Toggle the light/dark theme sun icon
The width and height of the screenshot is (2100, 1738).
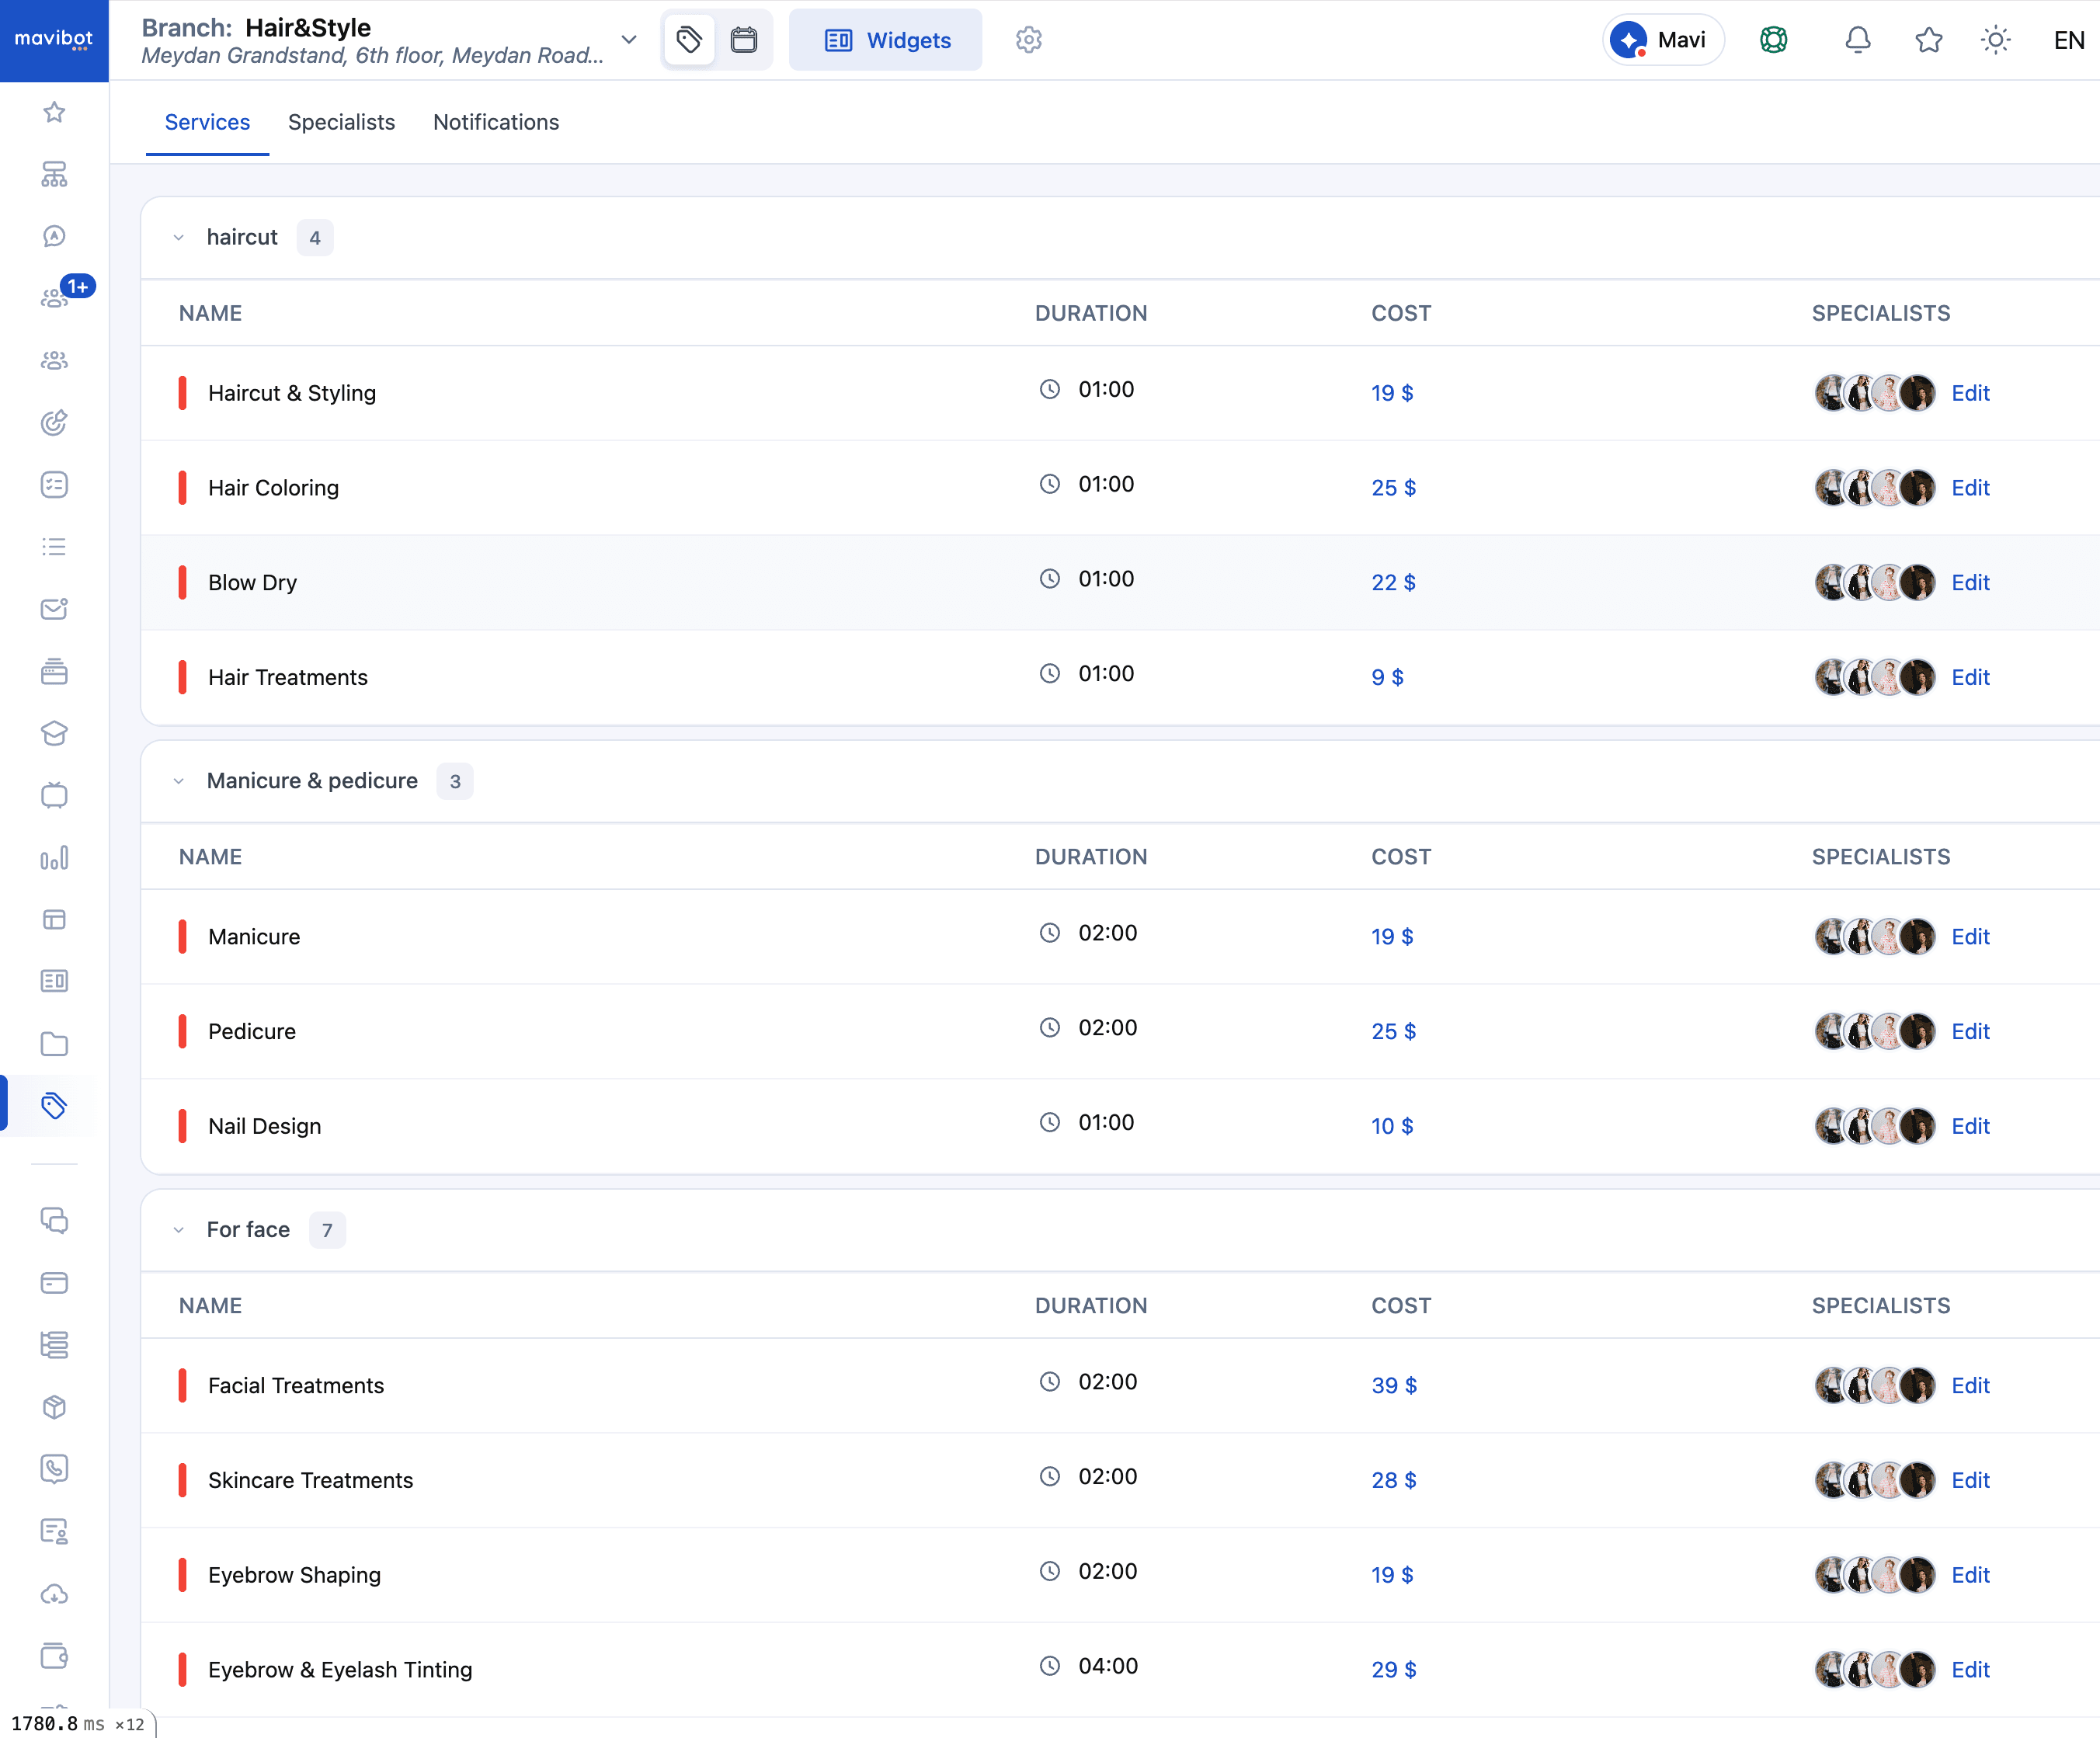click(1996, 40)
